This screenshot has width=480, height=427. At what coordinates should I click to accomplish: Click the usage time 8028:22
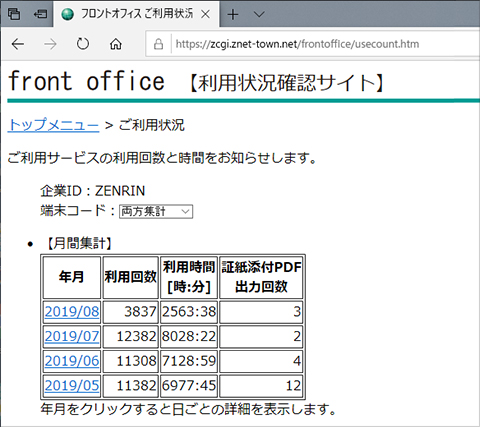click(x=189, y=337)
